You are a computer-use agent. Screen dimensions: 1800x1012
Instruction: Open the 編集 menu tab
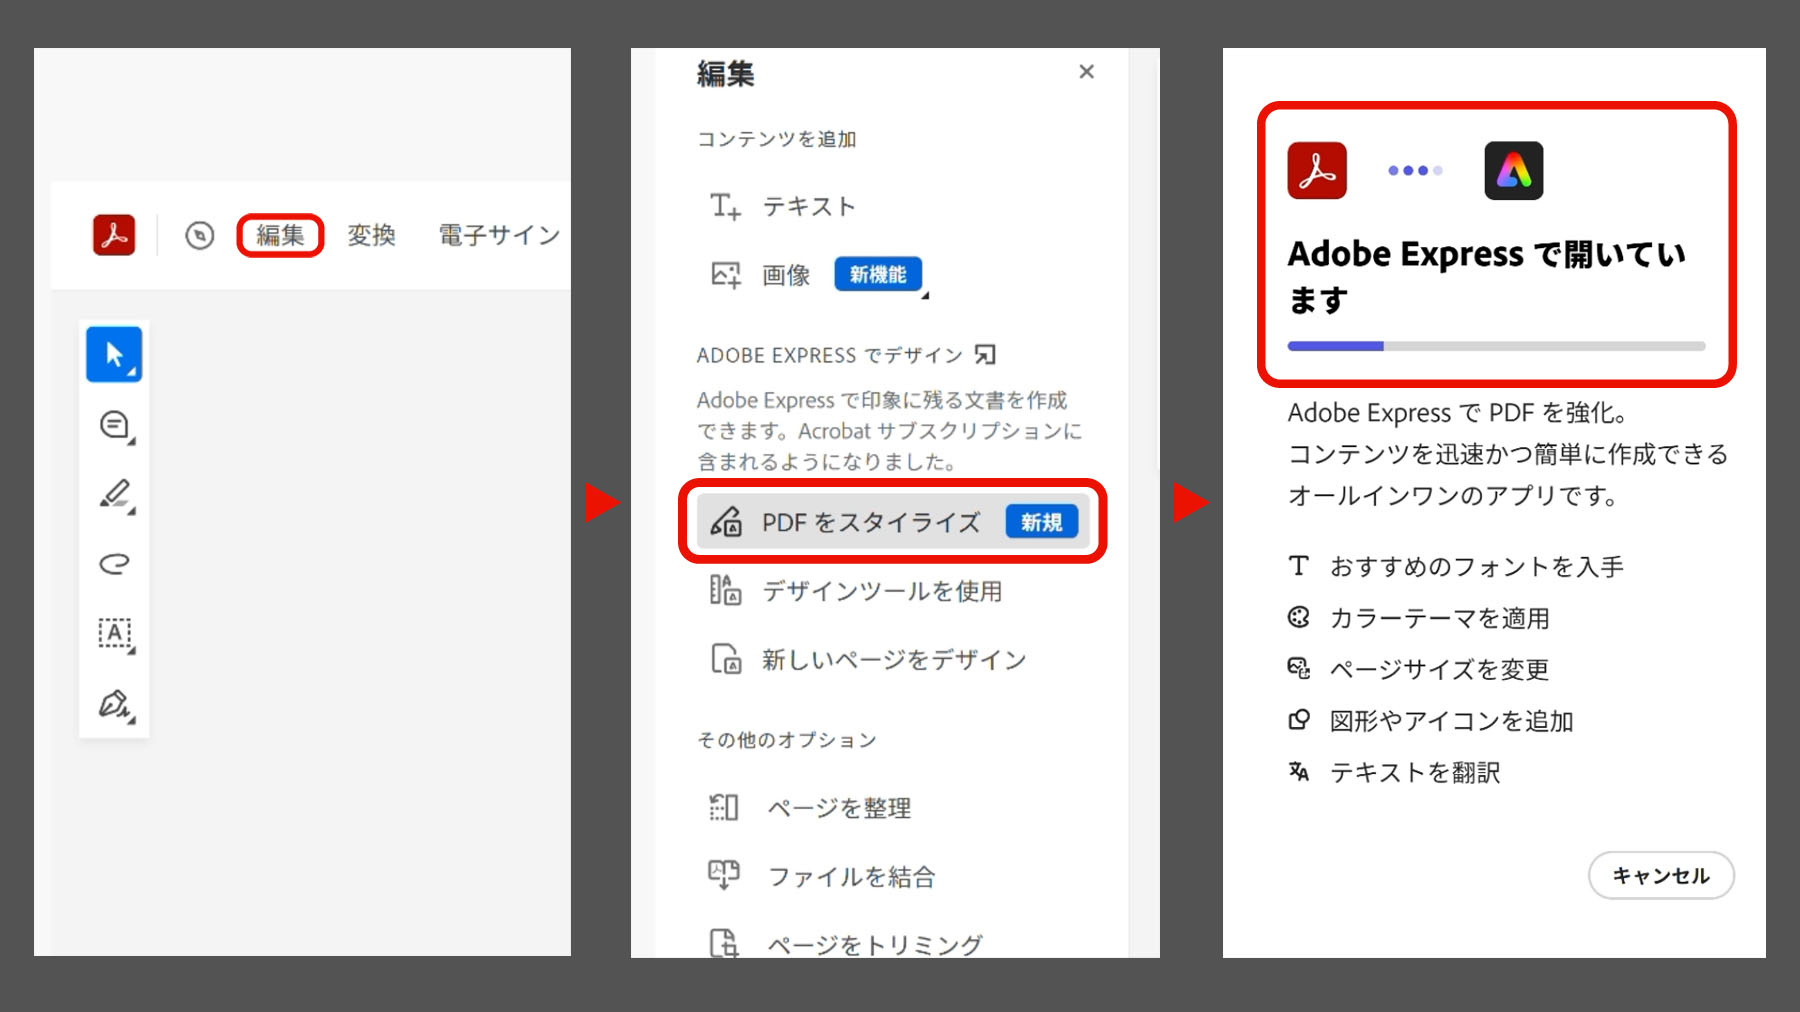coord(280,235)
